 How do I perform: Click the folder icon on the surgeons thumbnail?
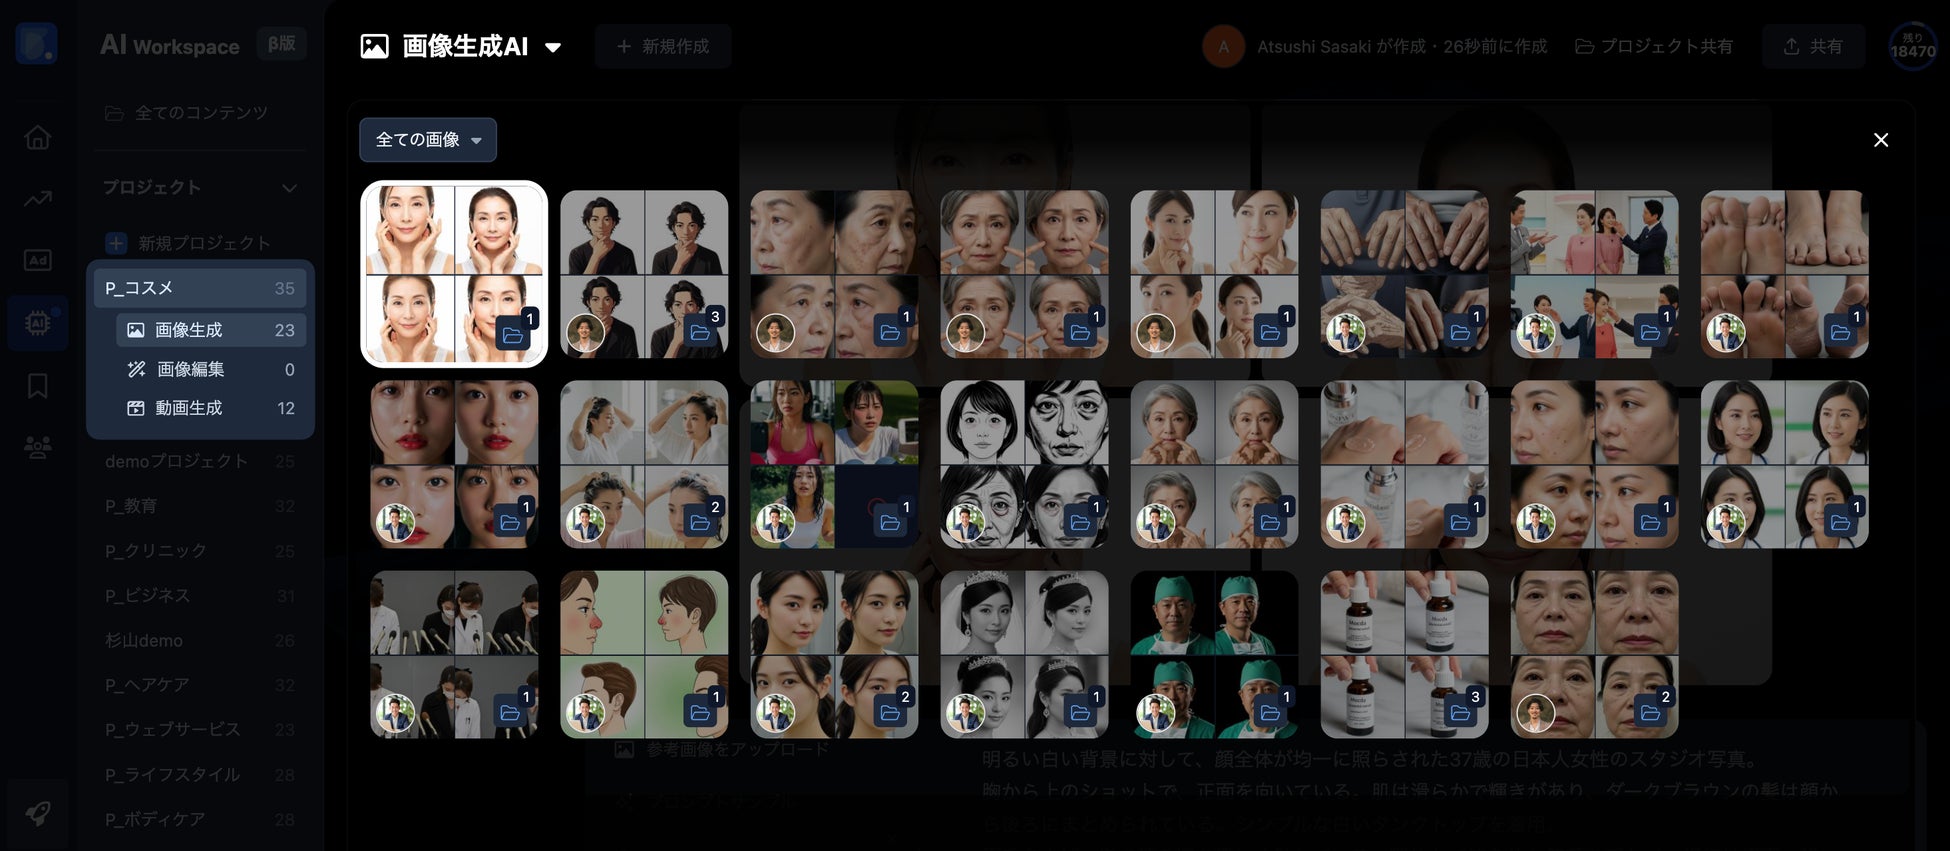click(1270, 712)
